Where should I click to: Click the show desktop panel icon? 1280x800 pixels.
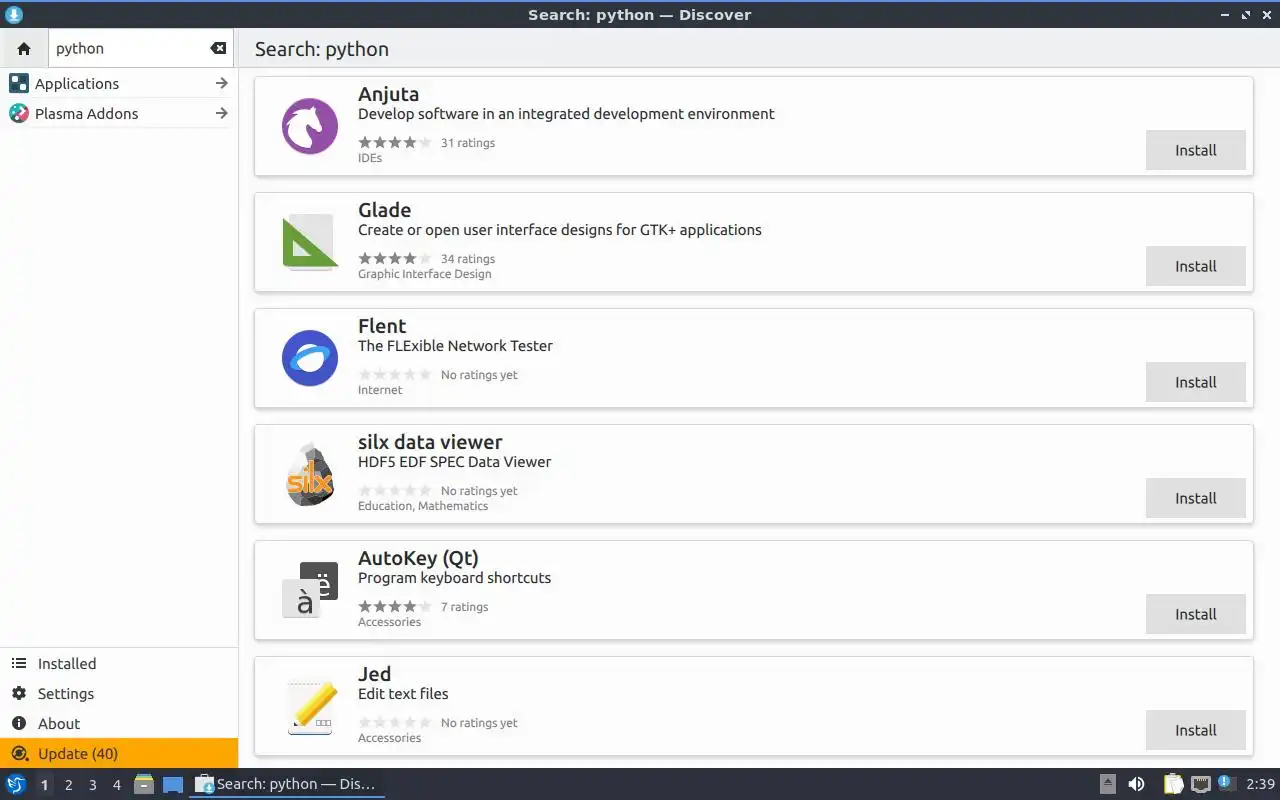[x=173, y=784]
